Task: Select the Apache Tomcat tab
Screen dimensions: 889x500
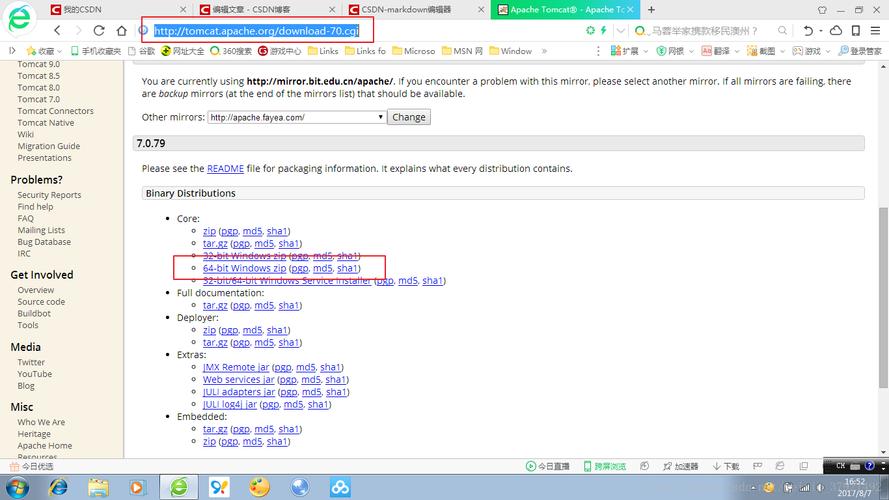Action: click(x=565, y=10)
